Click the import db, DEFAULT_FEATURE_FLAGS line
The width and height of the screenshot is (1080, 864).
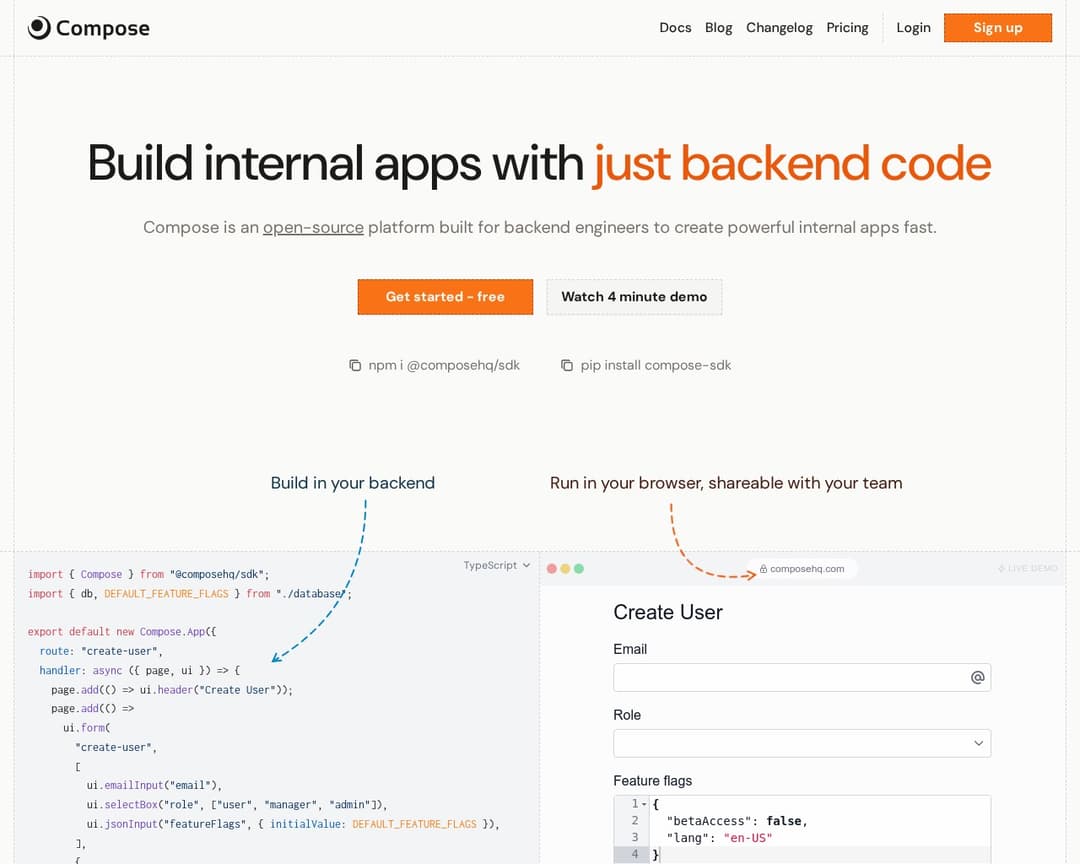pyautogui.click(x=189, y=593)
